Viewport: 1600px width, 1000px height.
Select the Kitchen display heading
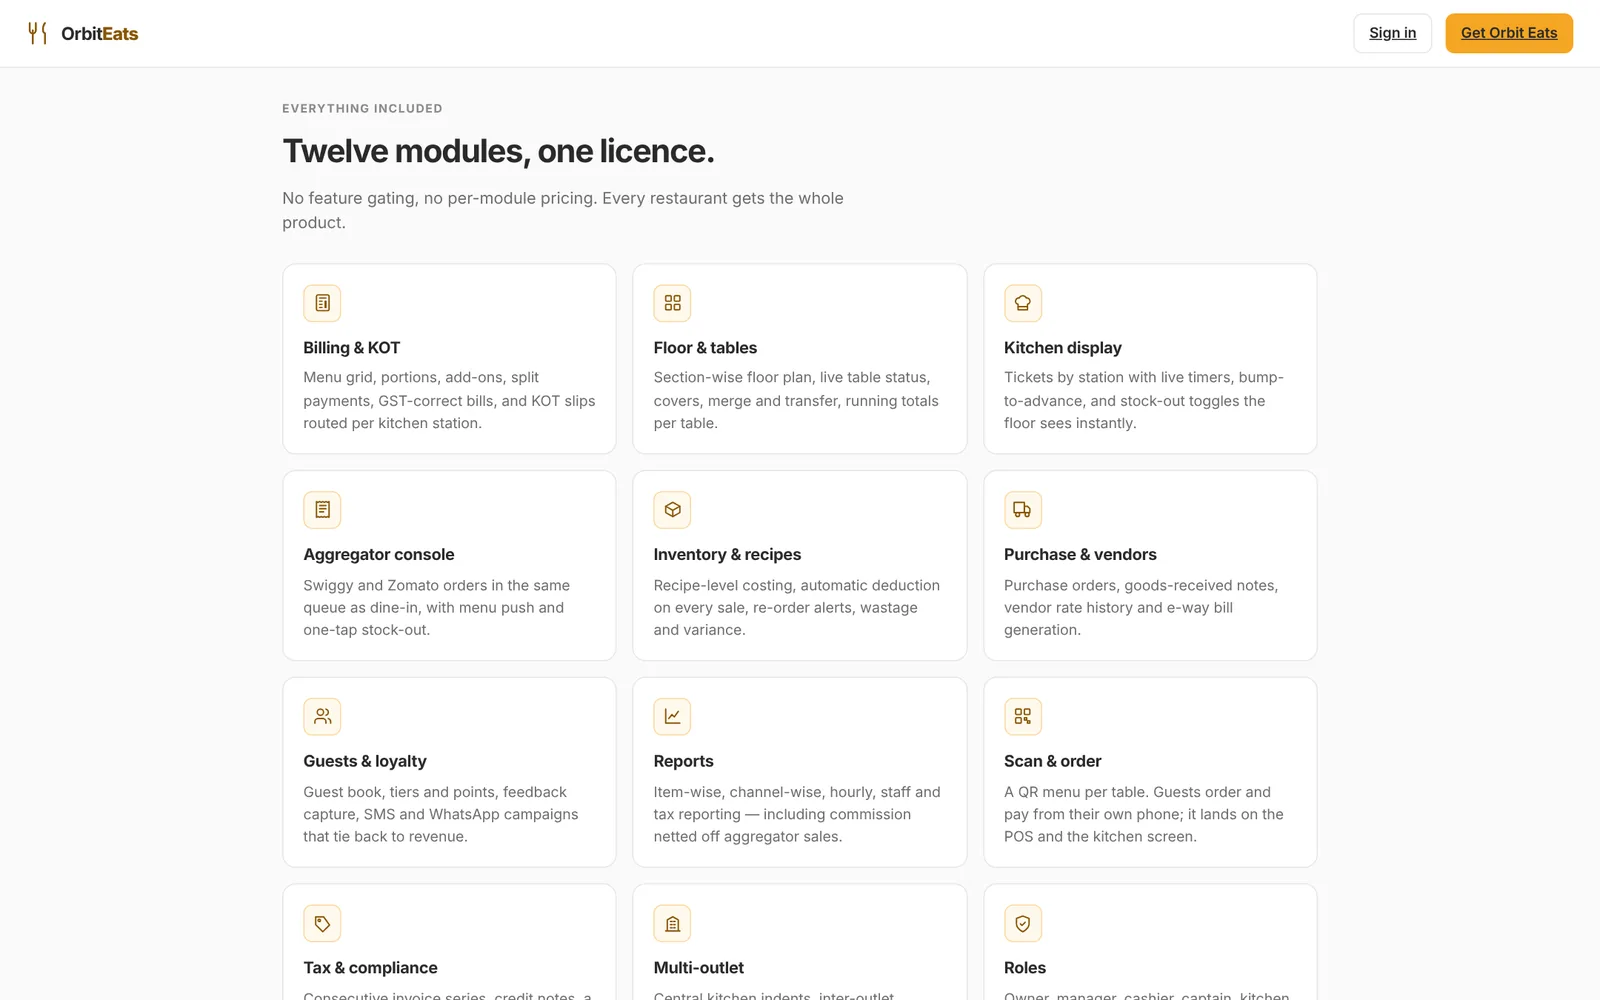1063,348
